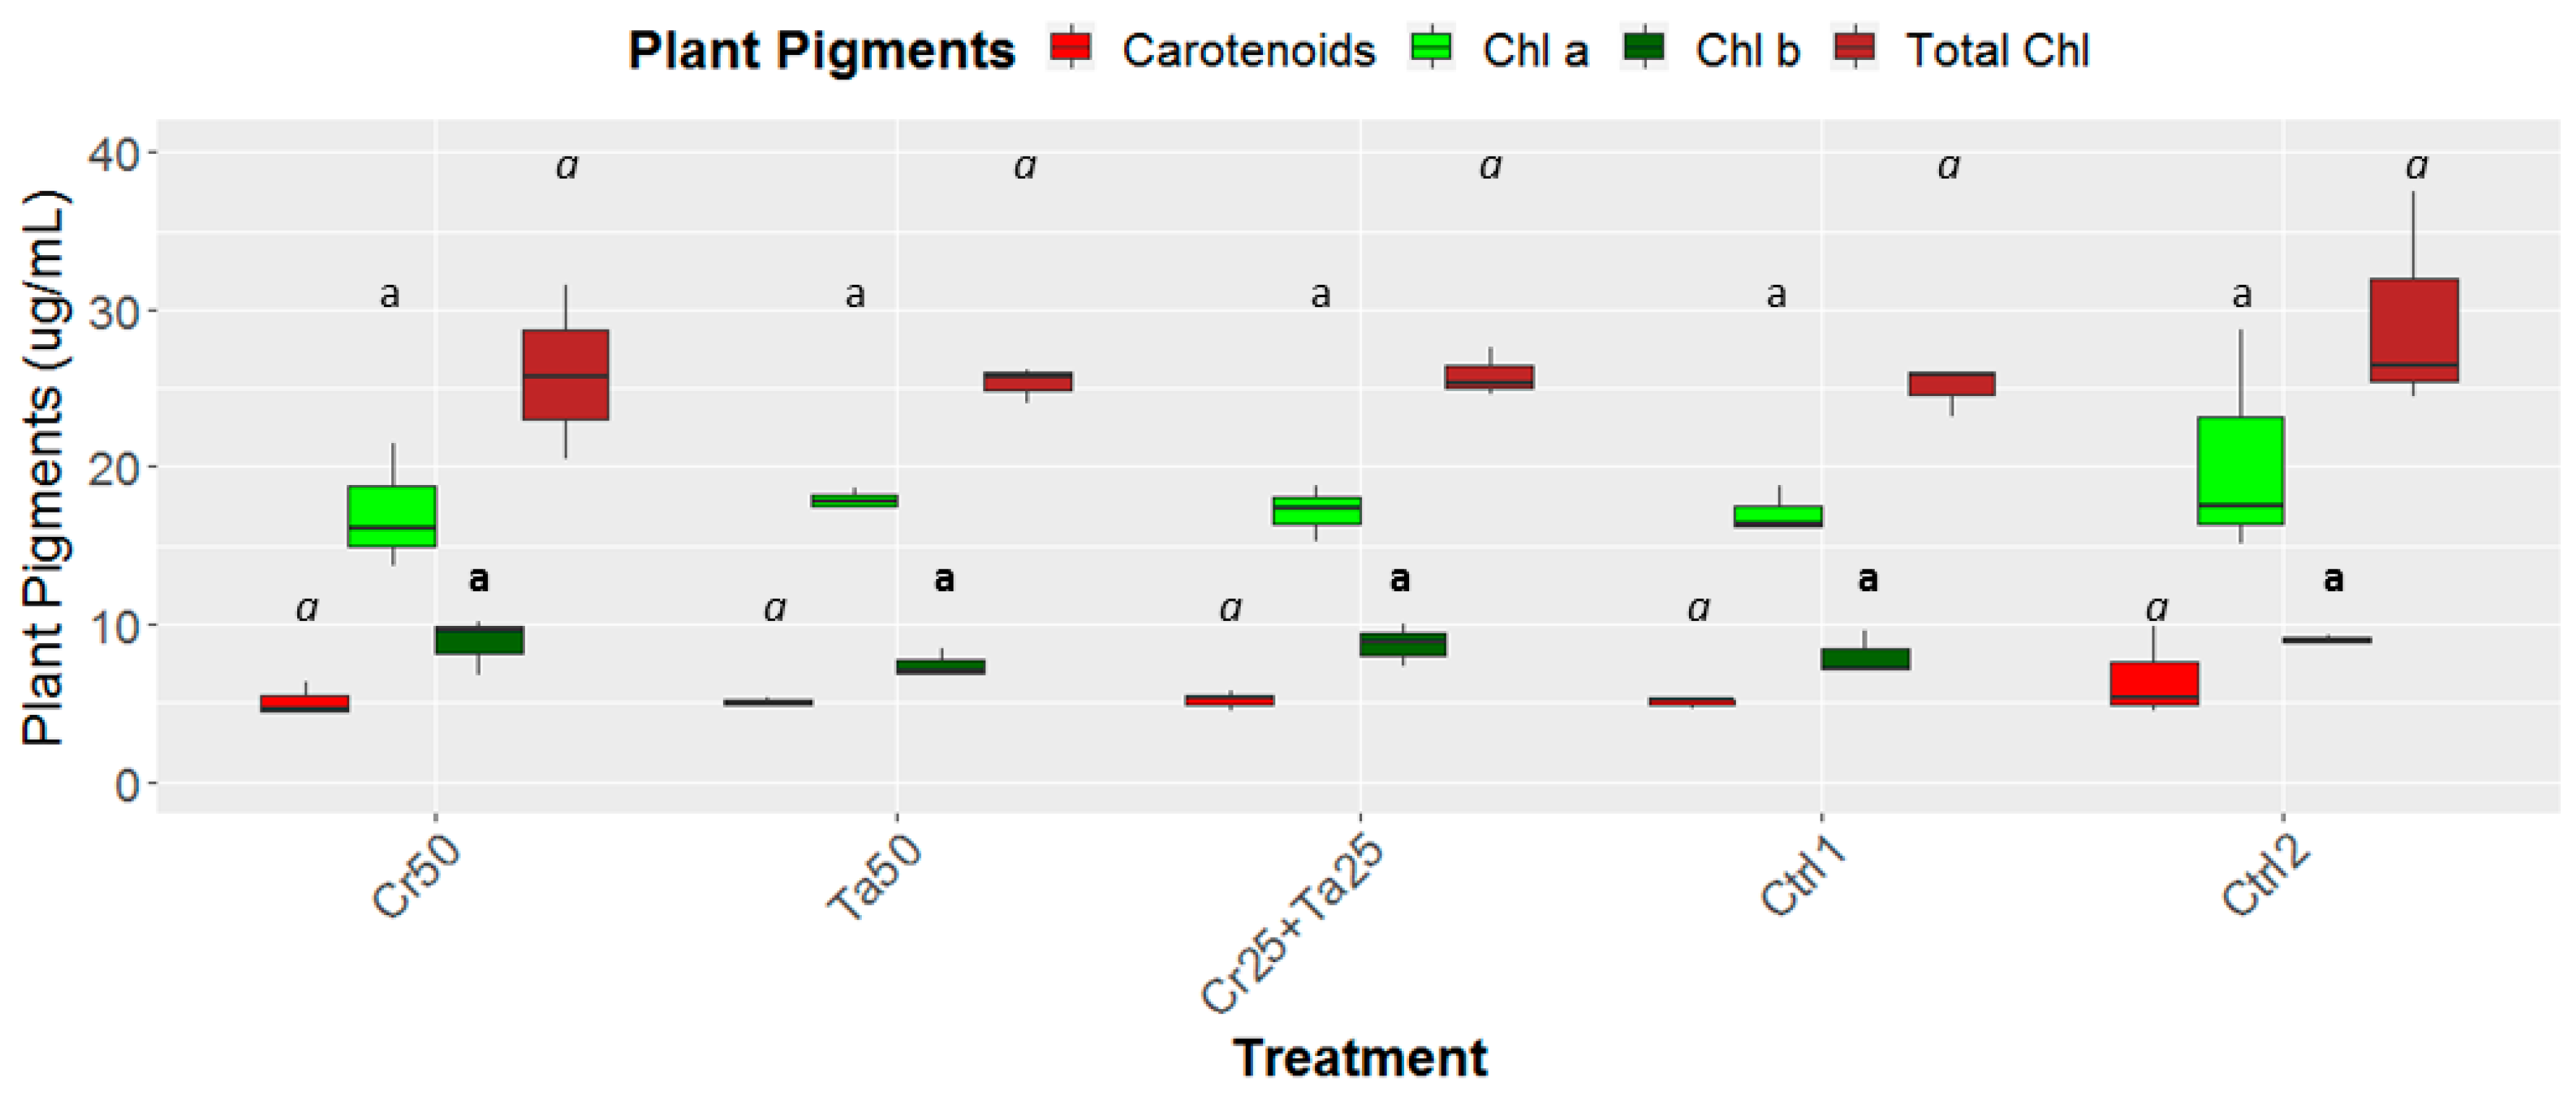Click the Chl a box for Cr50
The image size is (2576, 1095).
click(392, 516)
